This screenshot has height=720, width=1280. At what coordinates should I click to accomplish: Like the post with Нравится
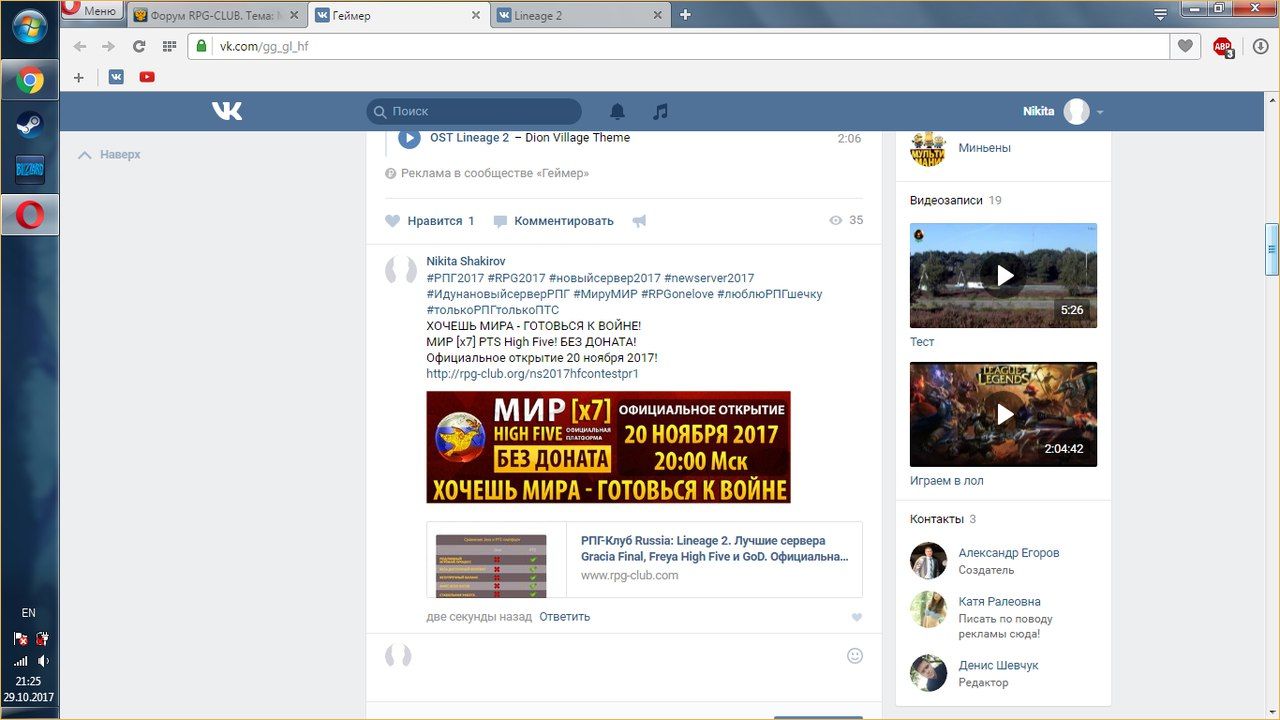pyautogui.click(x=430, y=221)
